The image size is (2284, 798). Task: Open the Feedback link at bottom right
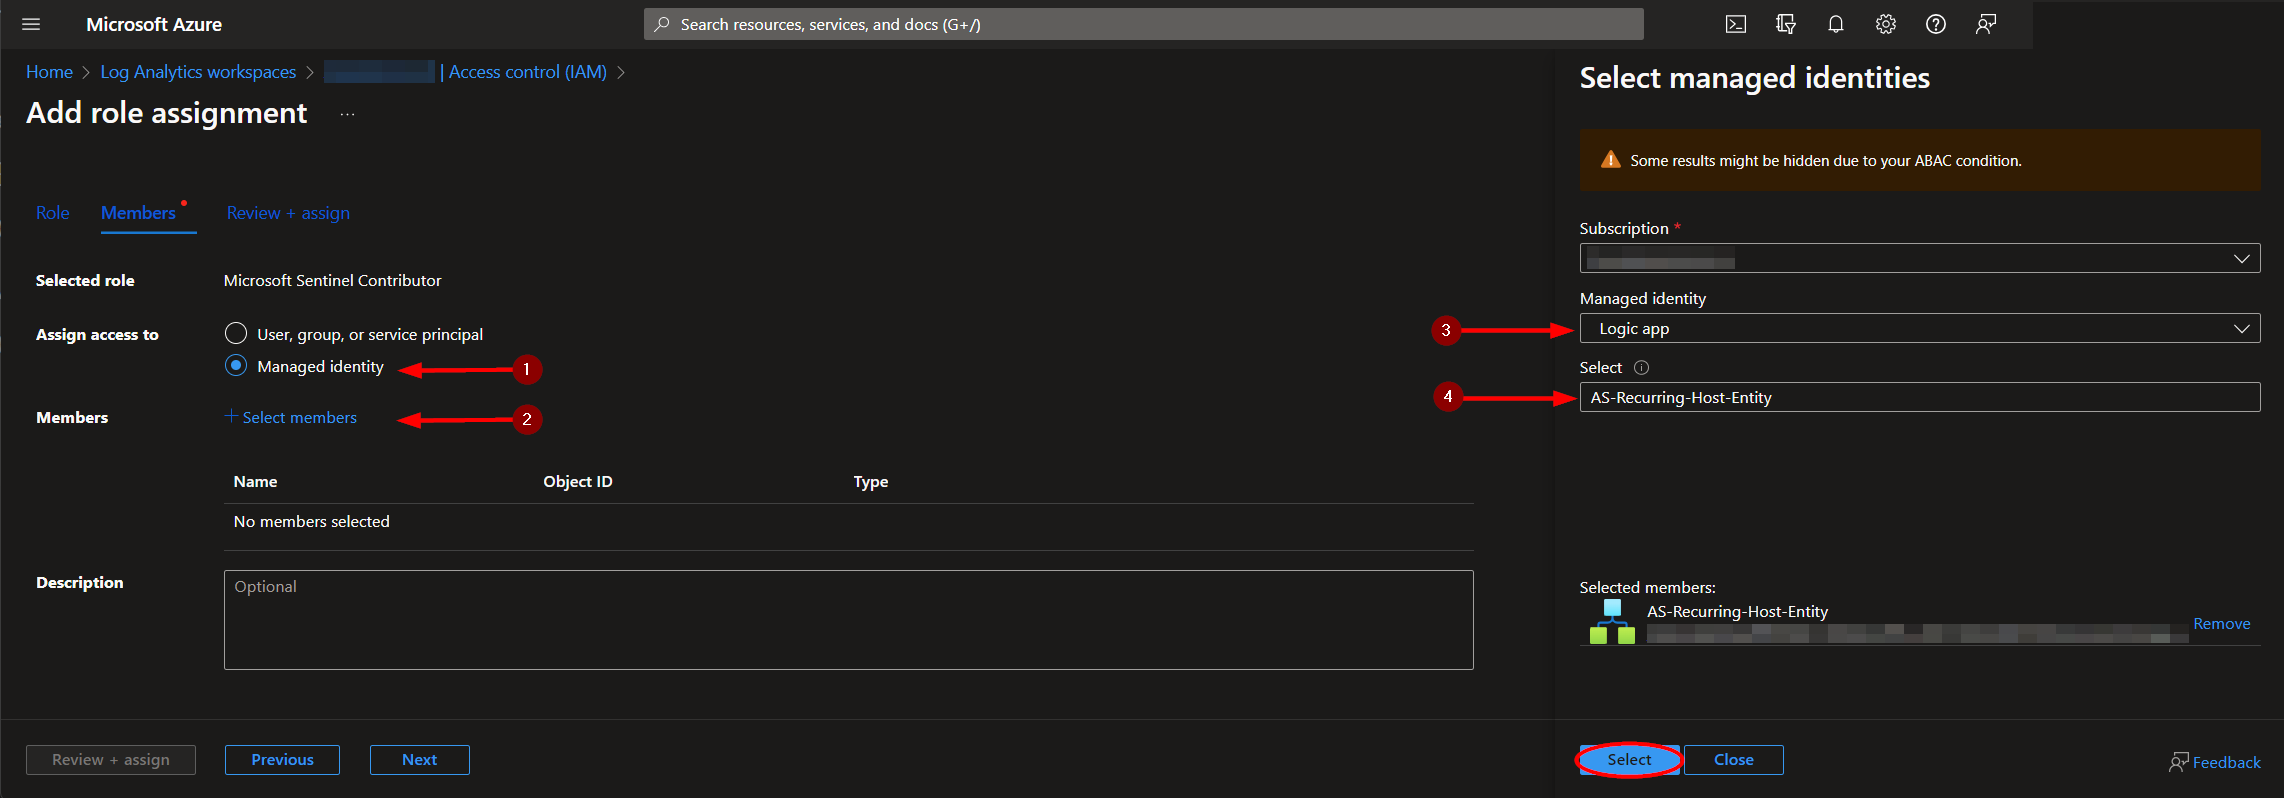(2214, 762)
